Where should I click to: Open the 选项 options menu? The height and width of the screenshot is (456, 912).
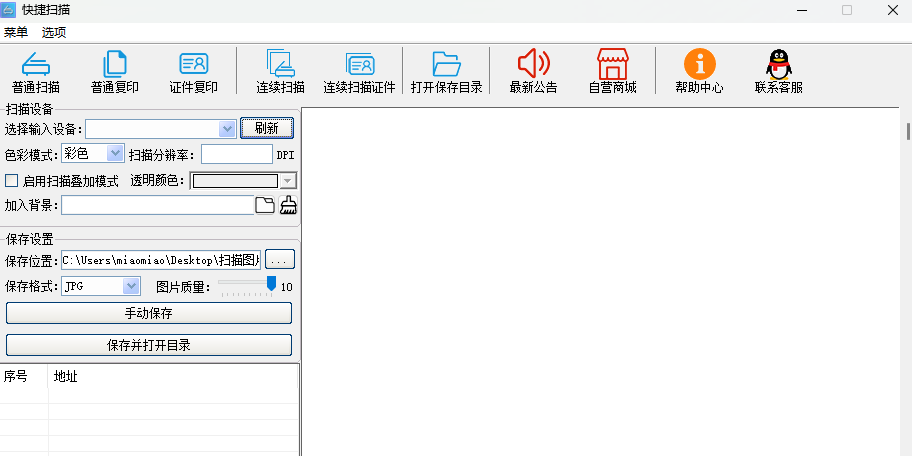coord(54,32)
